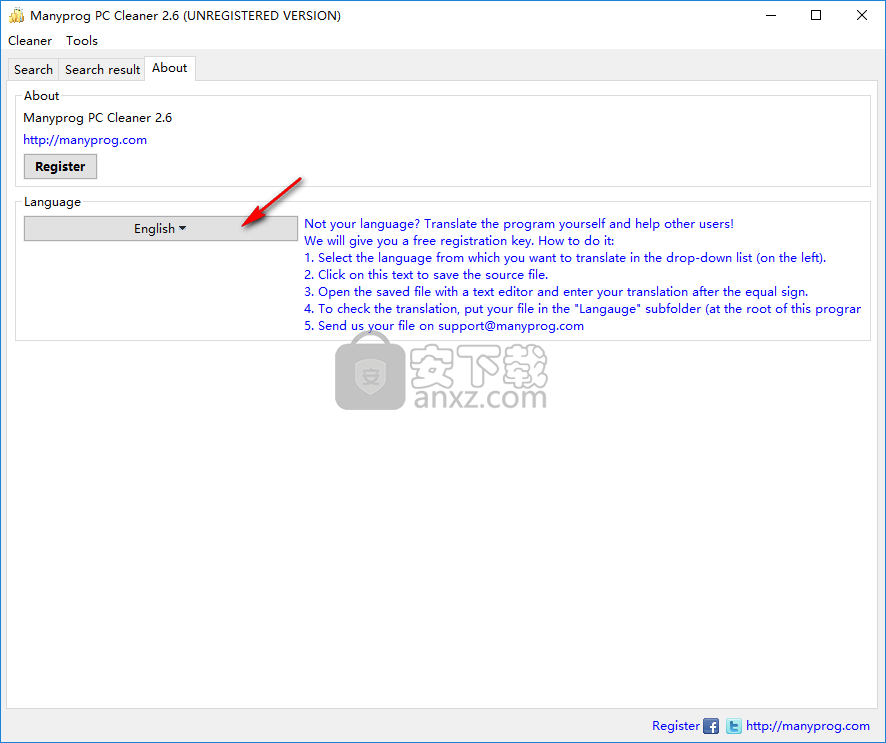
Task: Click the "To check the translation" line
Action: 583,309
